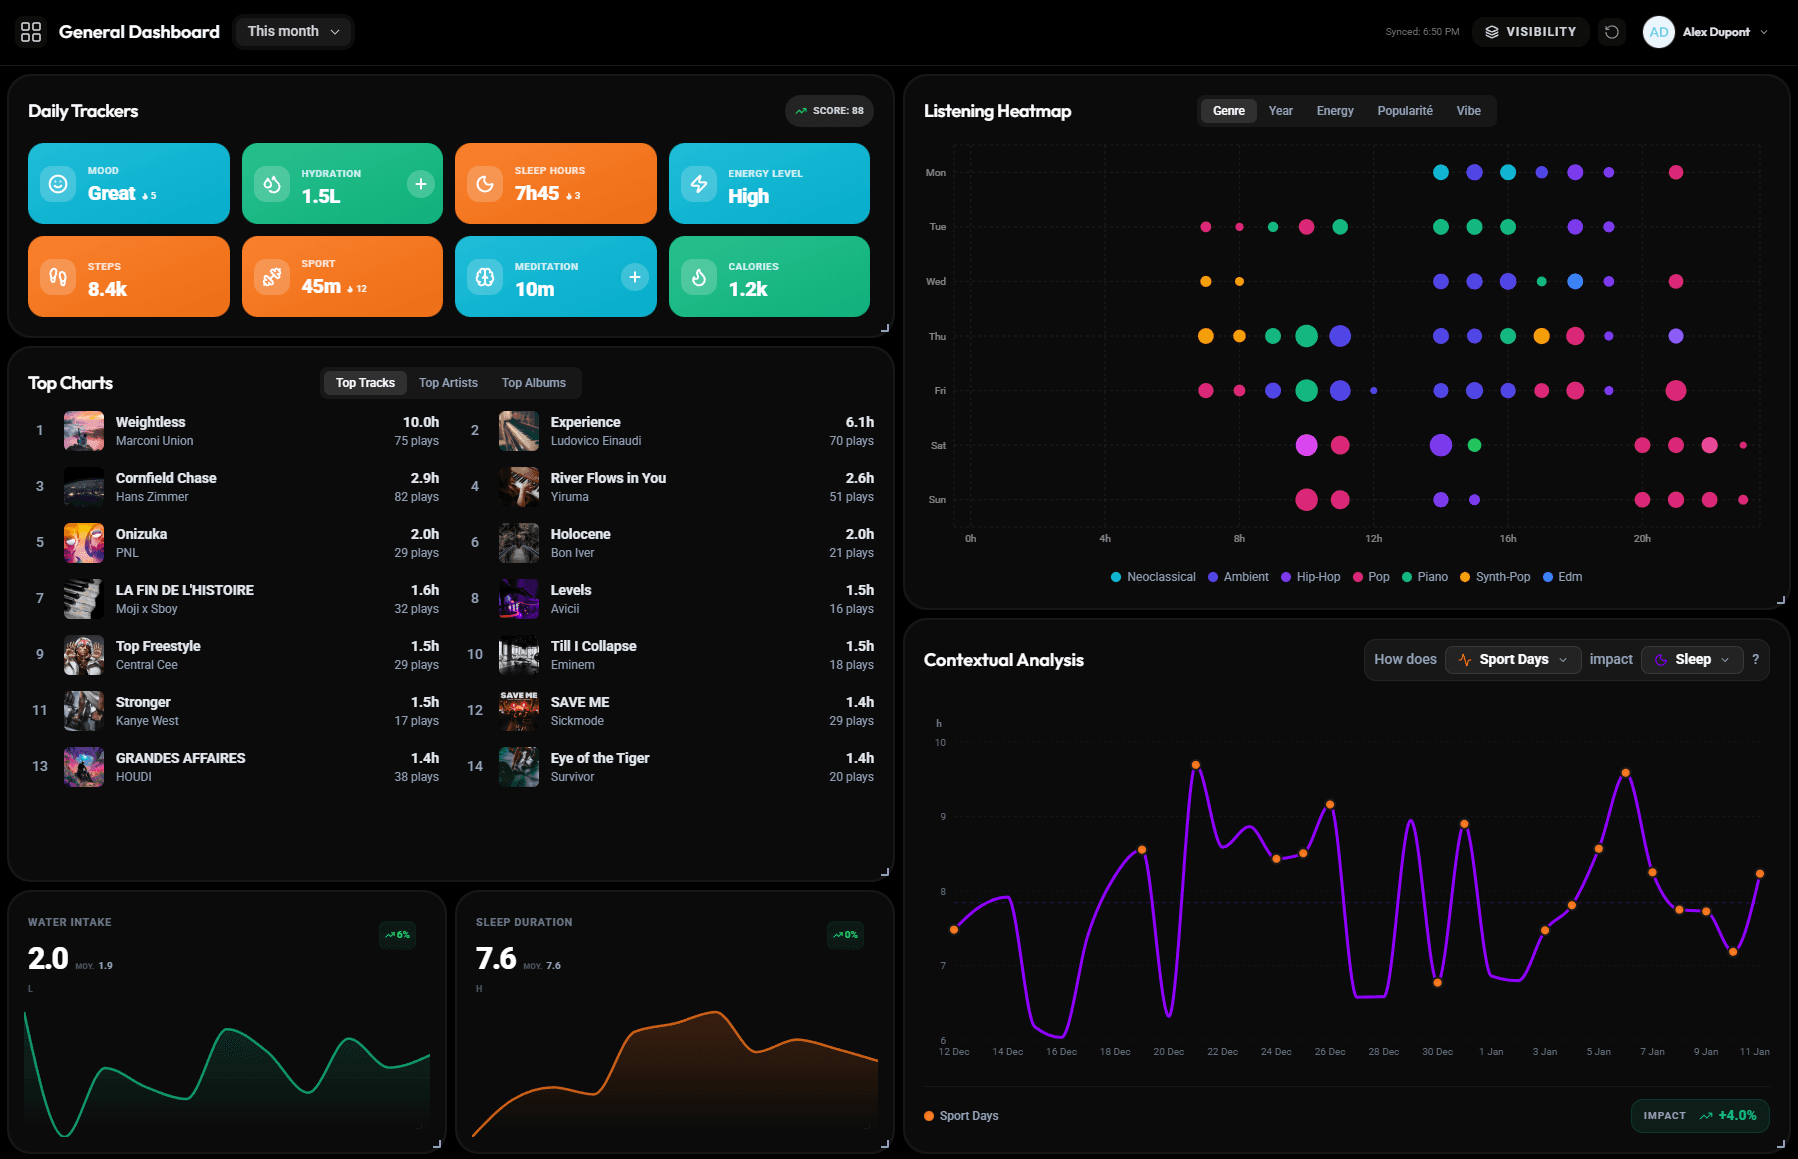Toggle the Pop genre in the heatmap legend
Image resolution: width=1798 pixels, height=1159 pixels.
tap(1371, 577)
